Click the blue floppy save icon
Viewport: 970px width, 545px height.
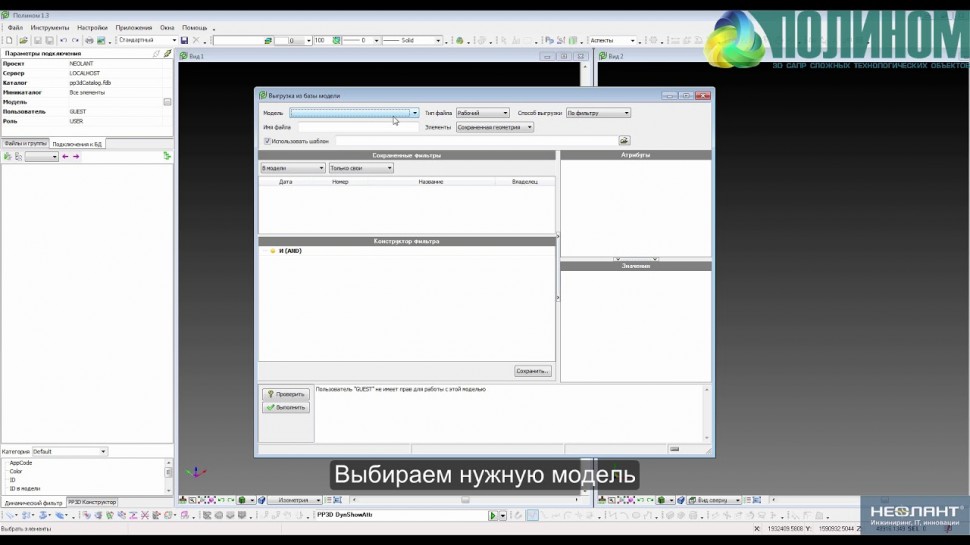click(184, 40)
